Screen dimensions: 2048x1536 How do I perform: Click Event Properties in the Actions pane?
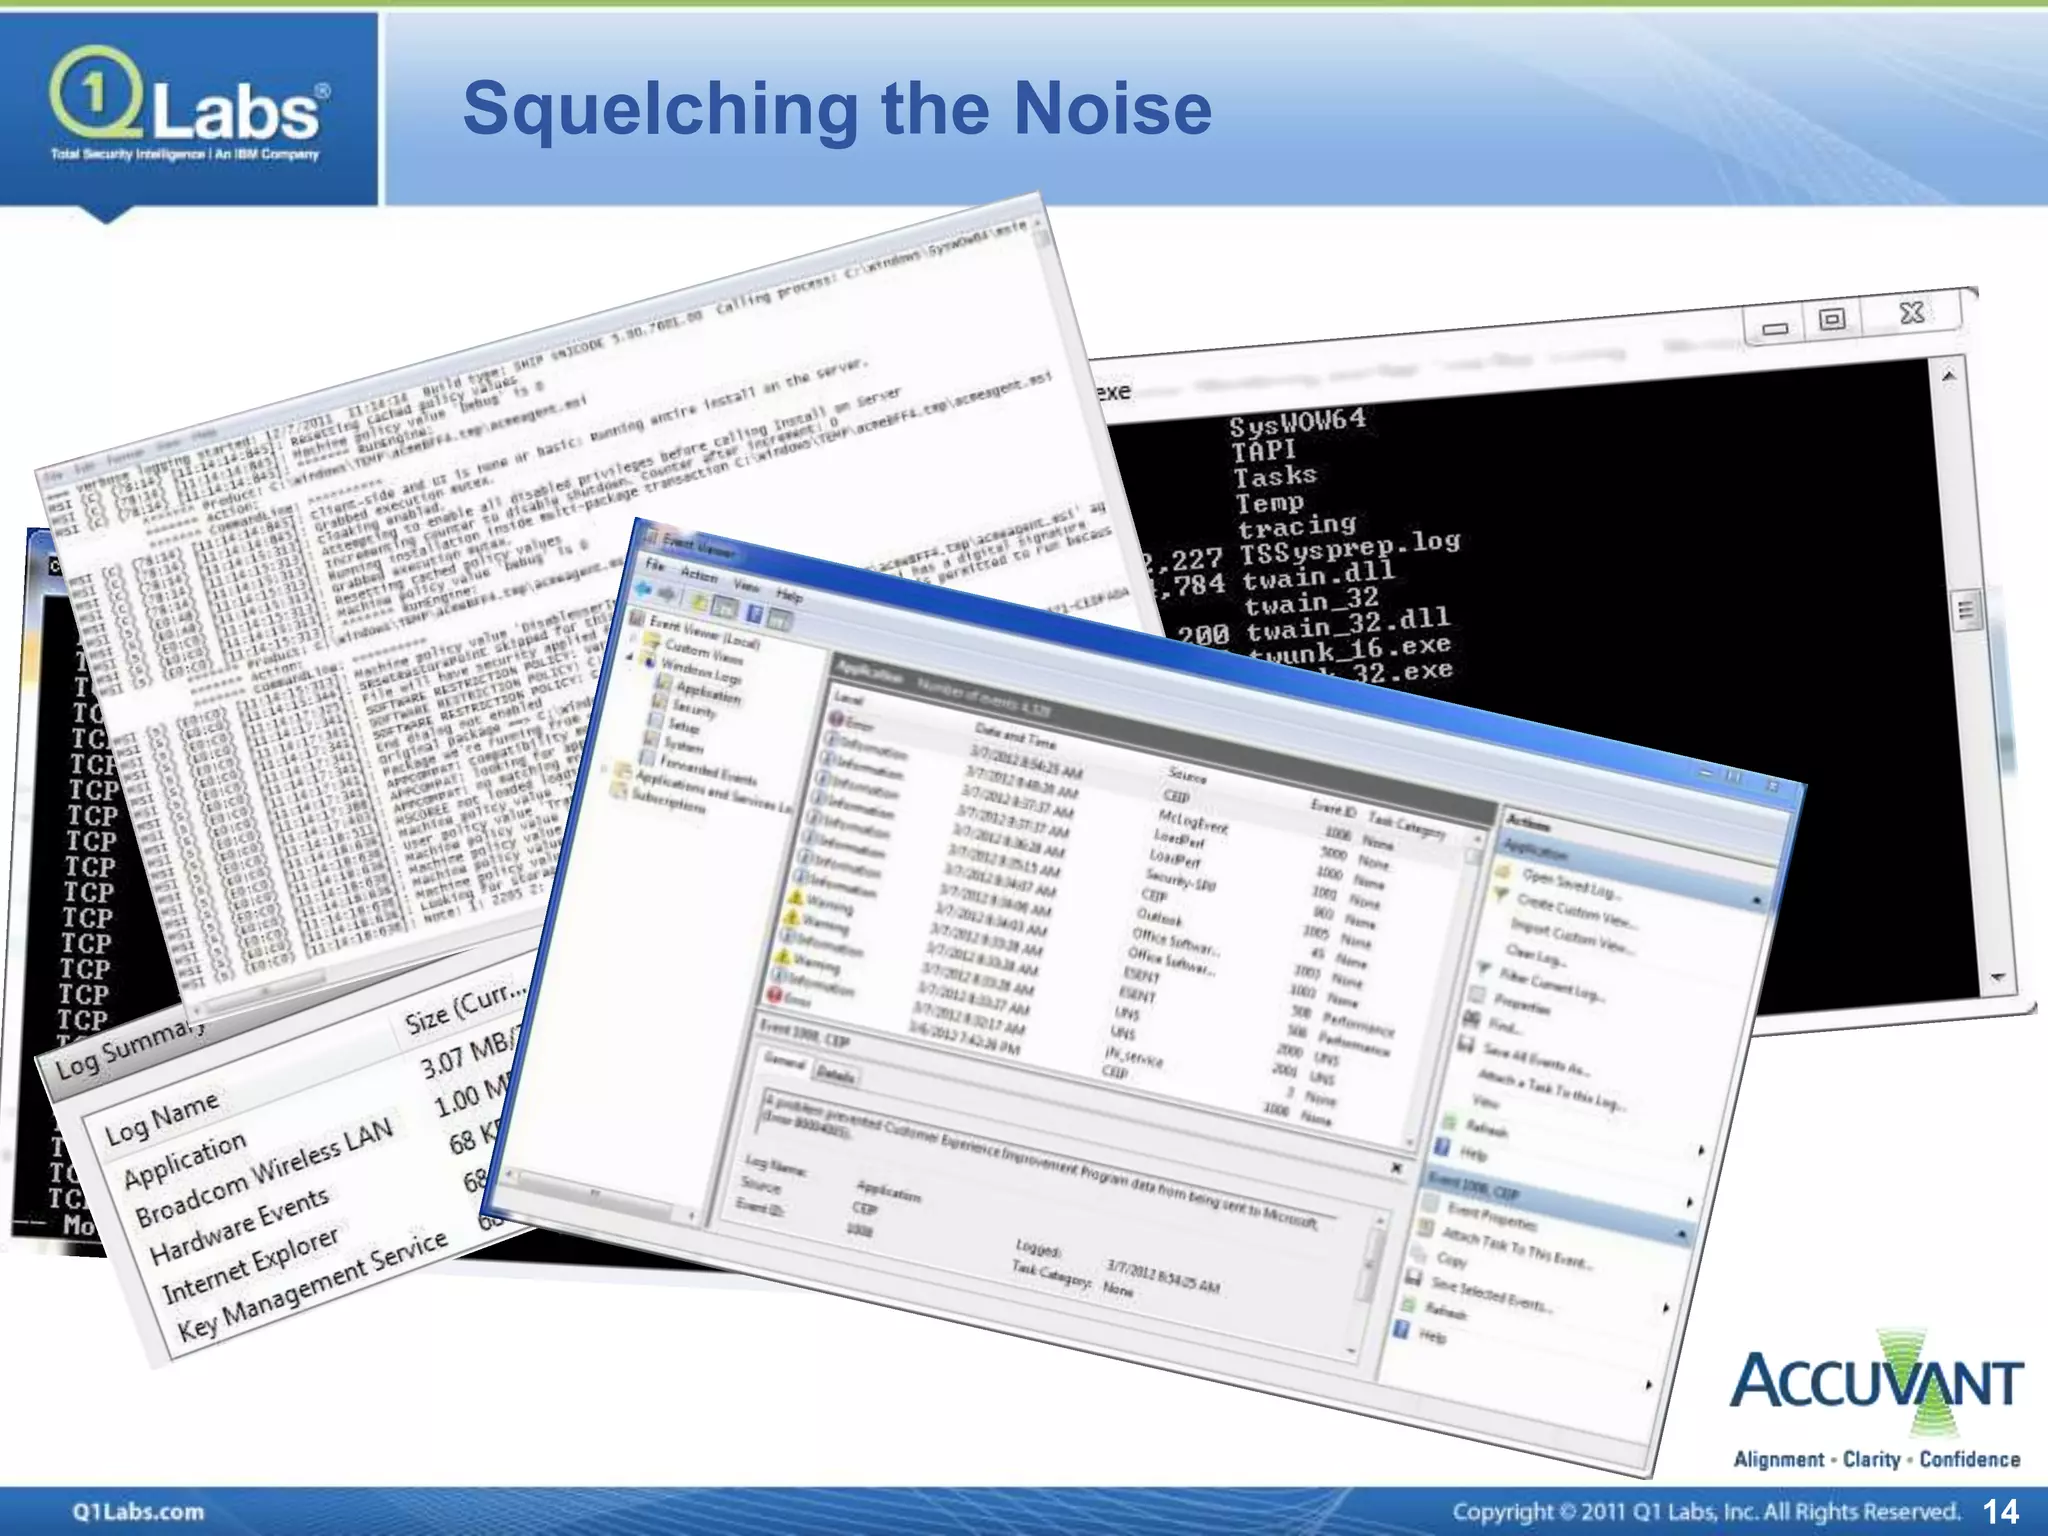click(x=1491, y=1216)
